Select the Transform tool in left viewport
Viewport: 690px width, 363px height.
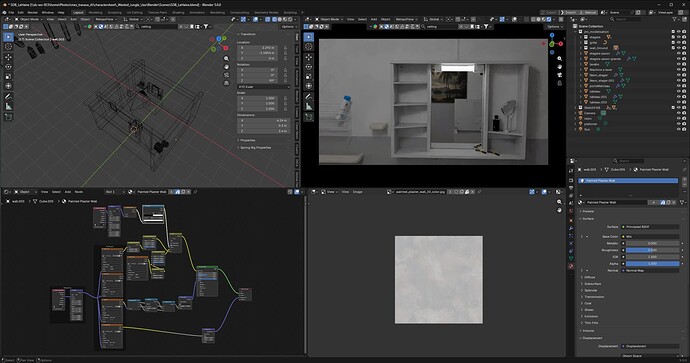point(8,86)
